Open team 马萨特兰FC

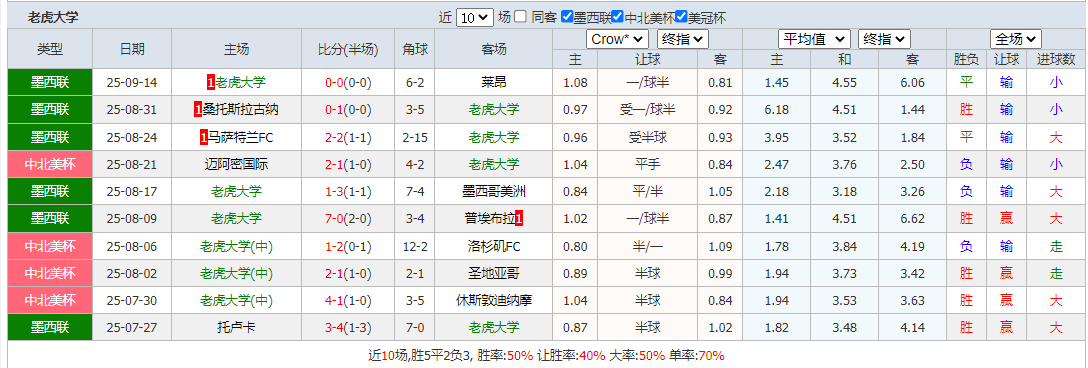(x=241, y=137)
